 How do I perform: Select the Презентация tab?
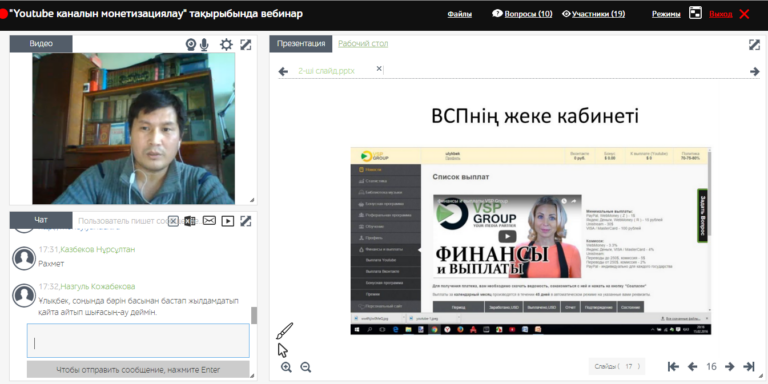[301, 44]
